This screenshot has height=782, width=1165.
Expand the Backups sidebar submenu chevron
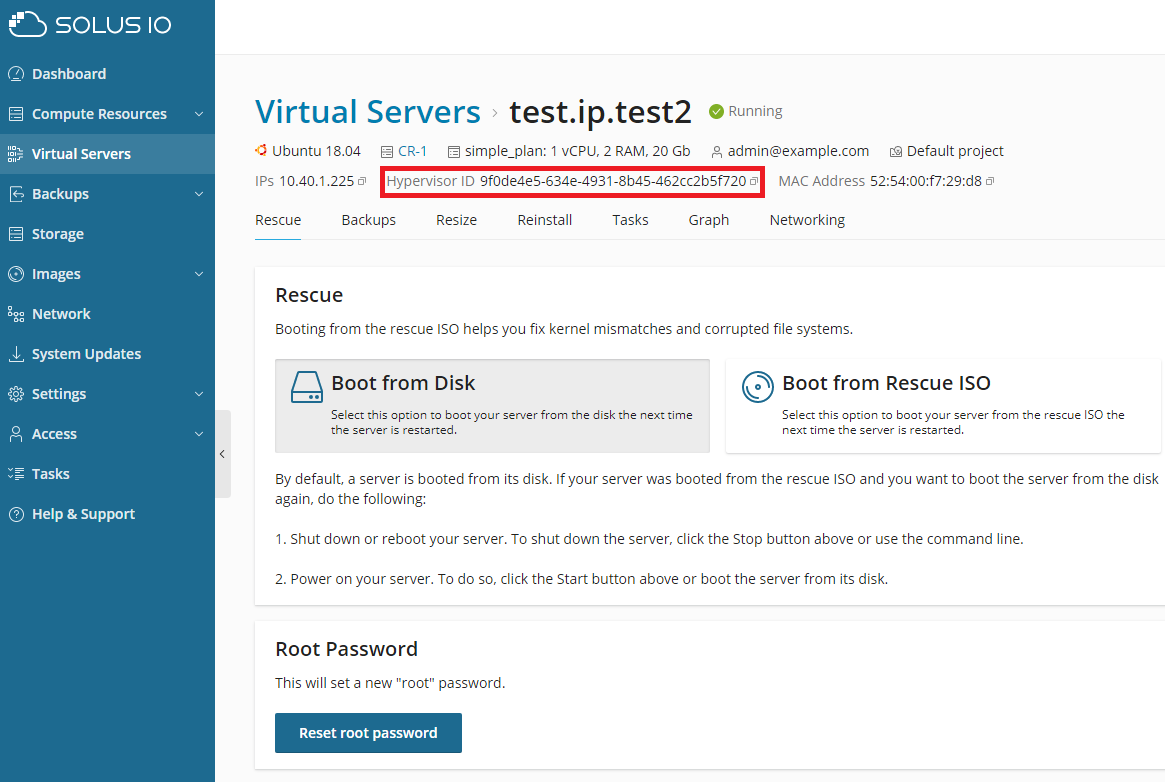[199, 194]
